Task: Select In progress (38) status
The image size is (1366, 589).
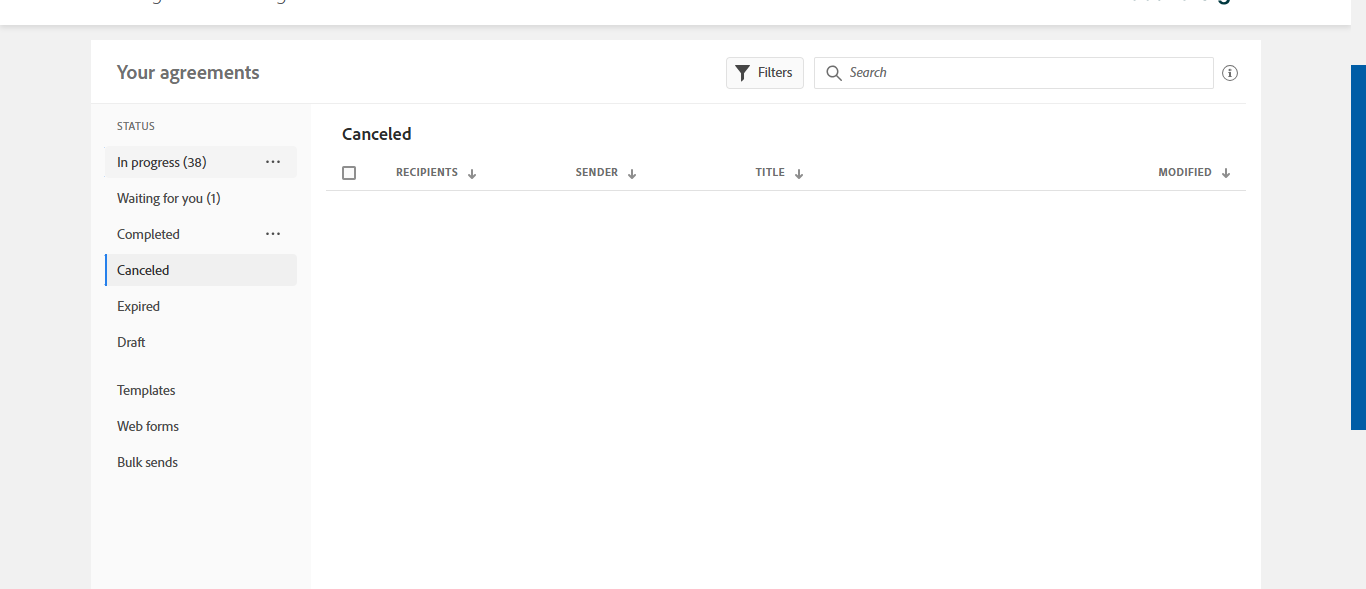Action: pos(162,162)
